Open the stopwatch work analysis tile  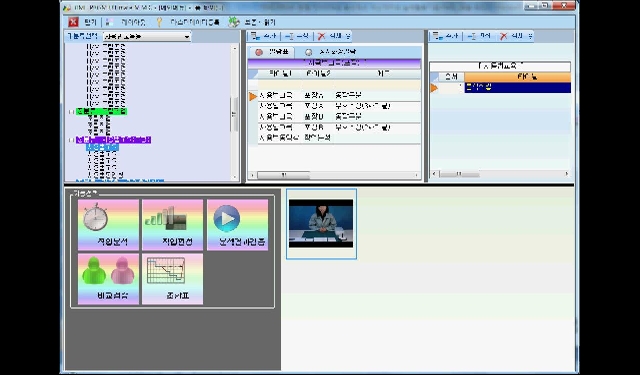109,225
